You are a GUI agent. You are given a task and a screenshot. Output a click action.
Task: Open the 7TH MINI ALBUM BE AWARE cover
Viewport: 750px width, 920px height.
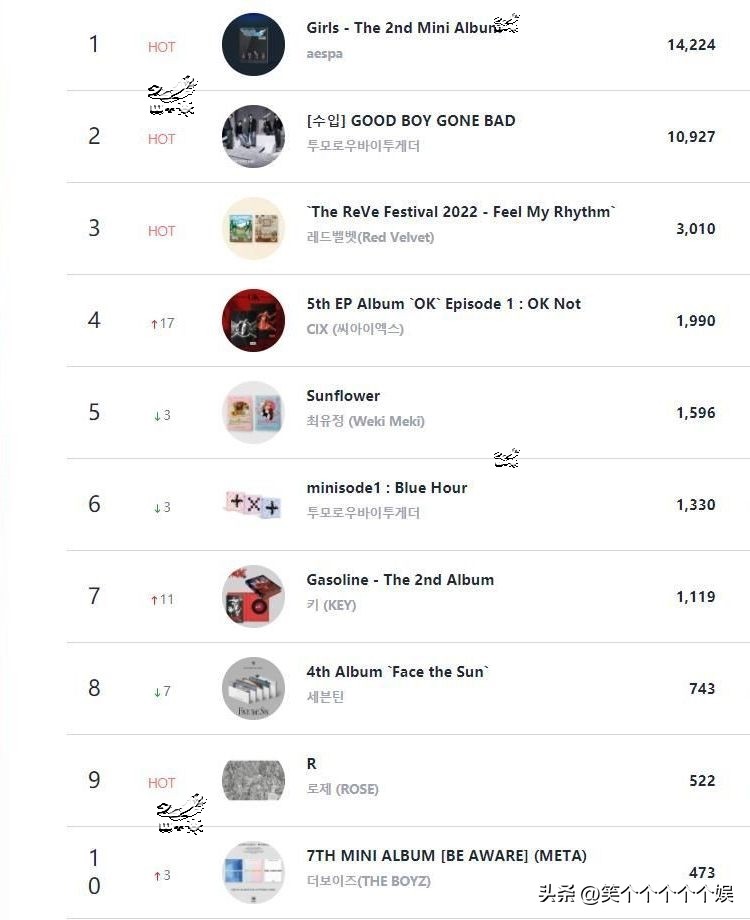click(253, 872)
